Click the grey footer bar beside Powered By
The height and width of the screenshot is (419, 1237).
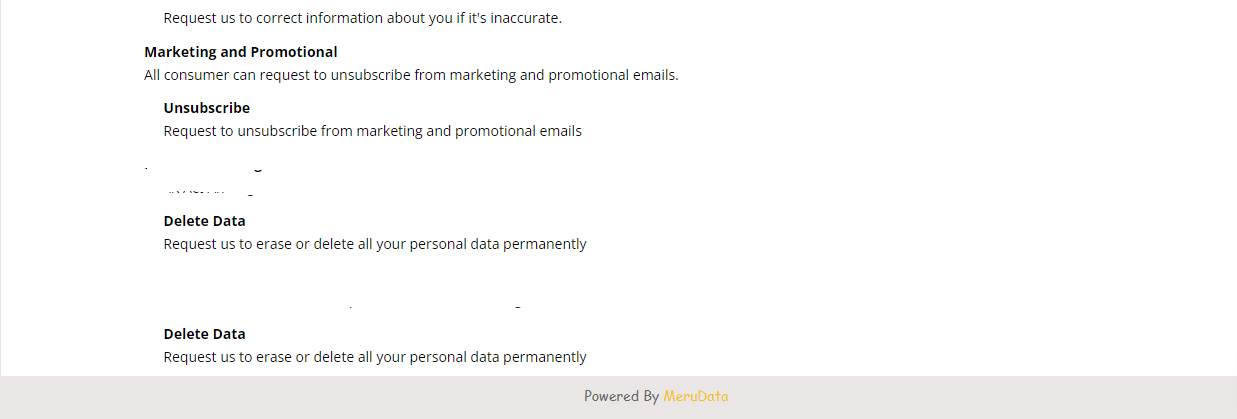tap(900, 397)
